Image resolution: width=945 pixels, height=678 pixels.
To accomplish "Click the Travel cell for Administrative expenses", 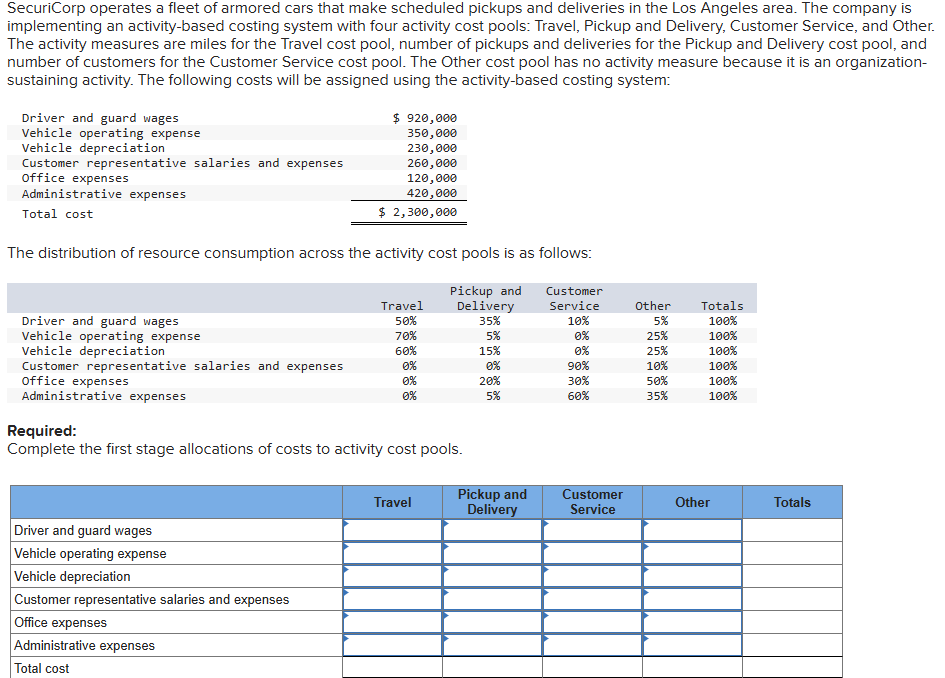I will click(x=392, y=645).
